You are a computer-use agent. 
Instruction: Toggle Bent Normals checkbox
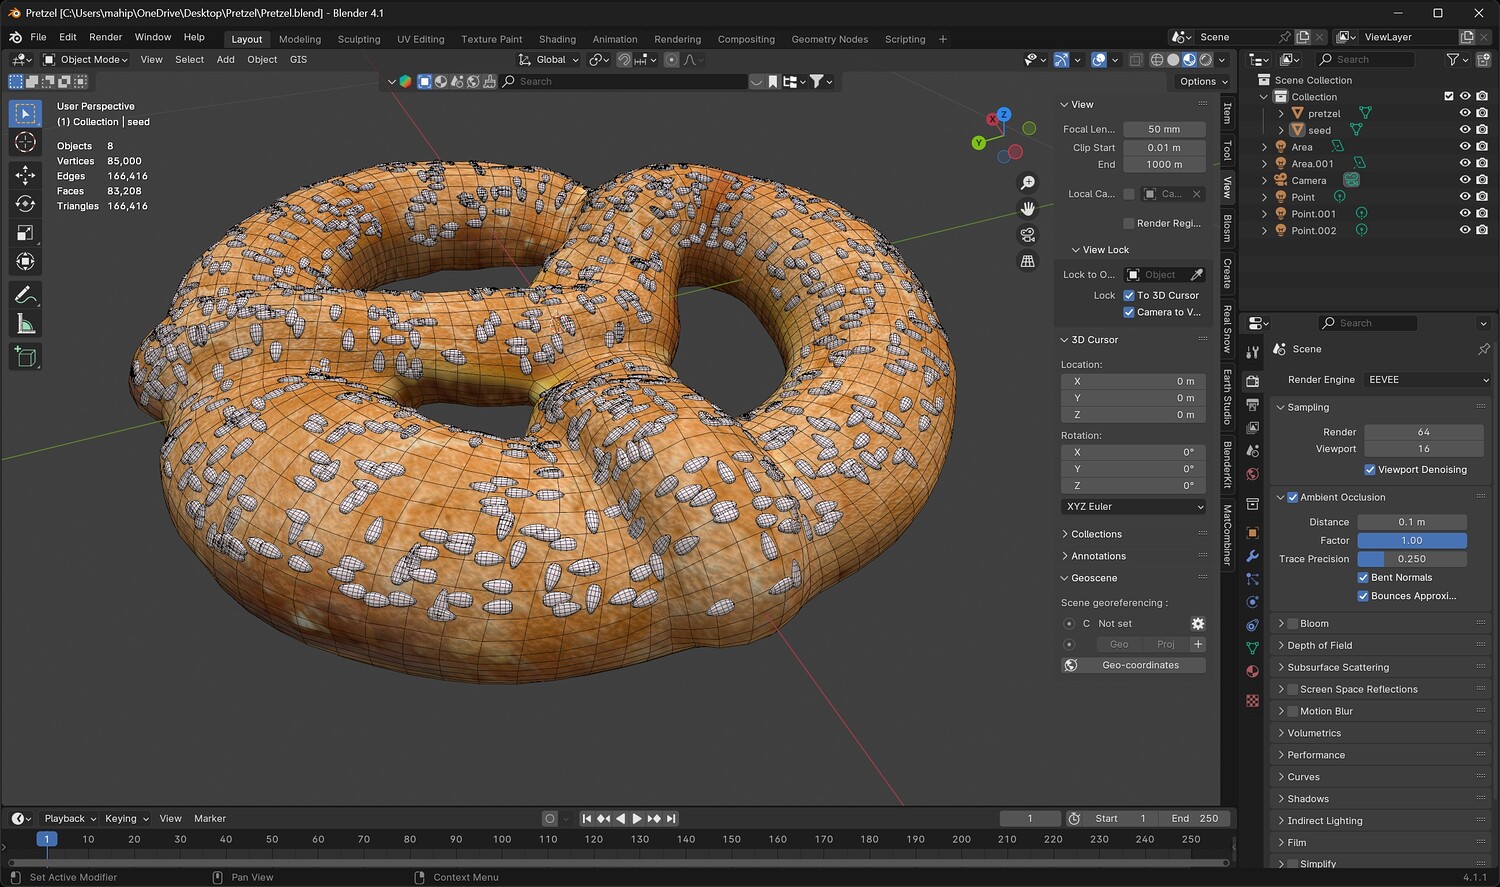pos(1363,577)
